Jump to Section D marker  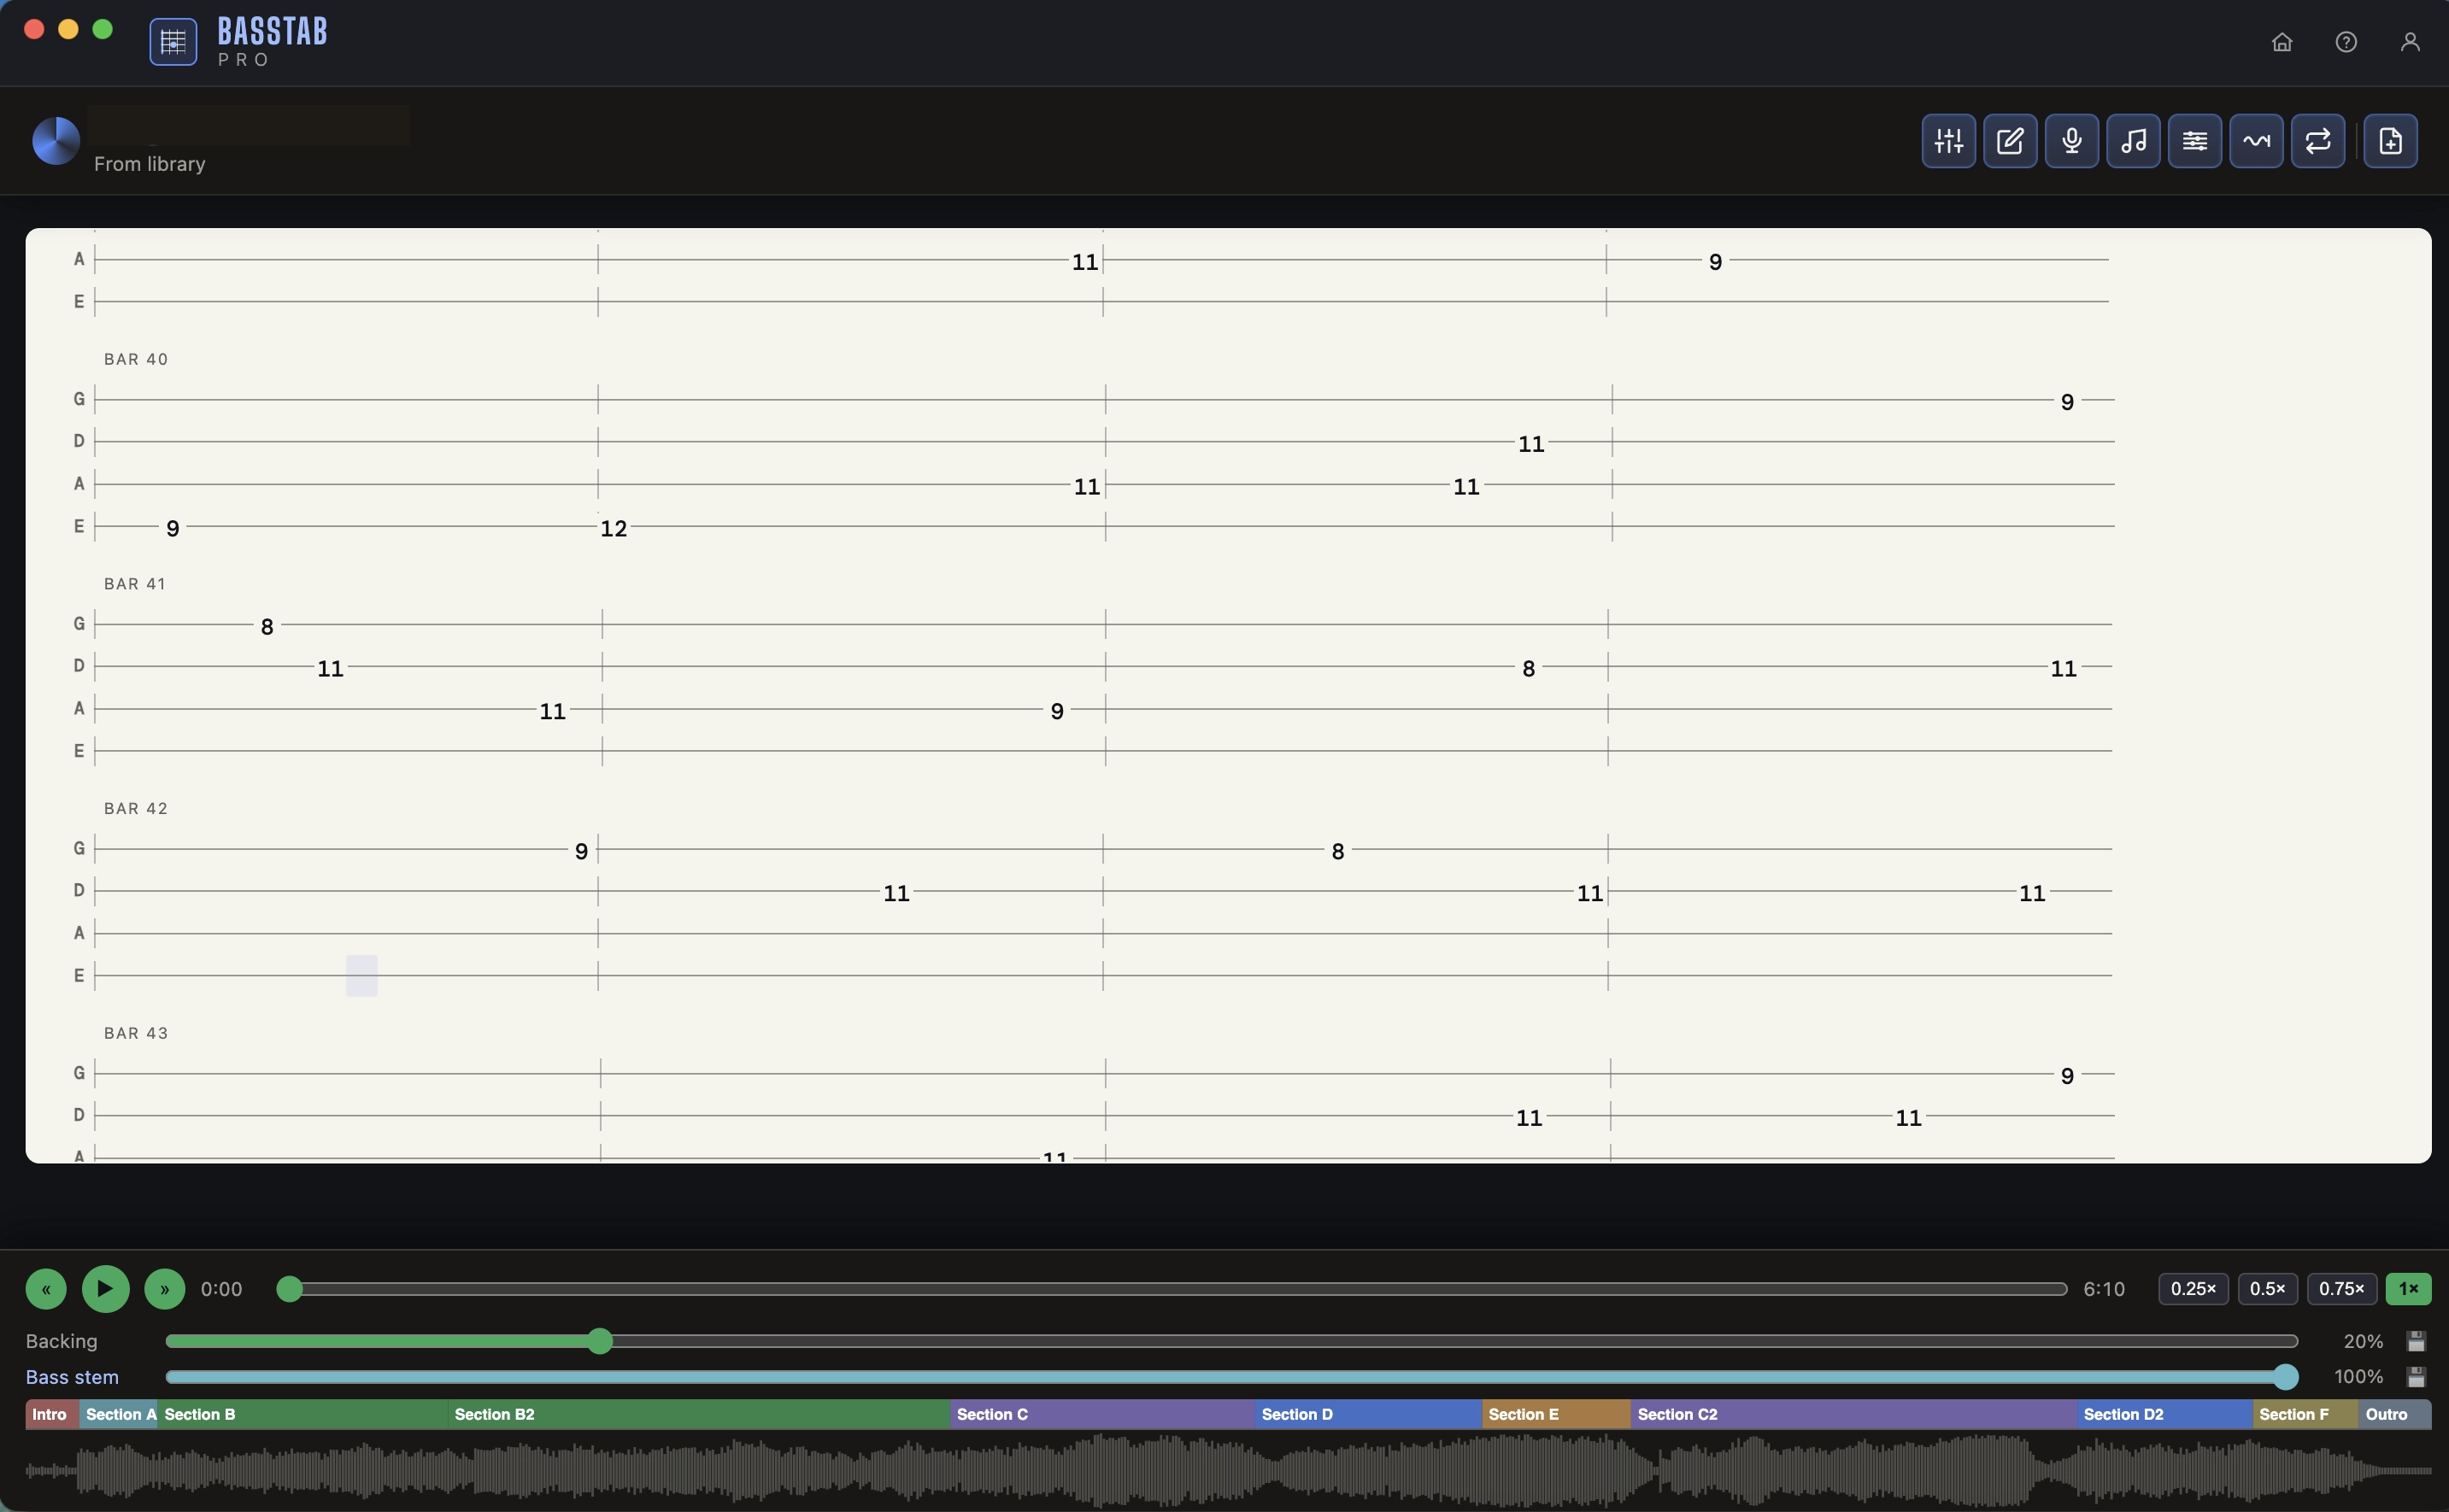[1369, 1414]
